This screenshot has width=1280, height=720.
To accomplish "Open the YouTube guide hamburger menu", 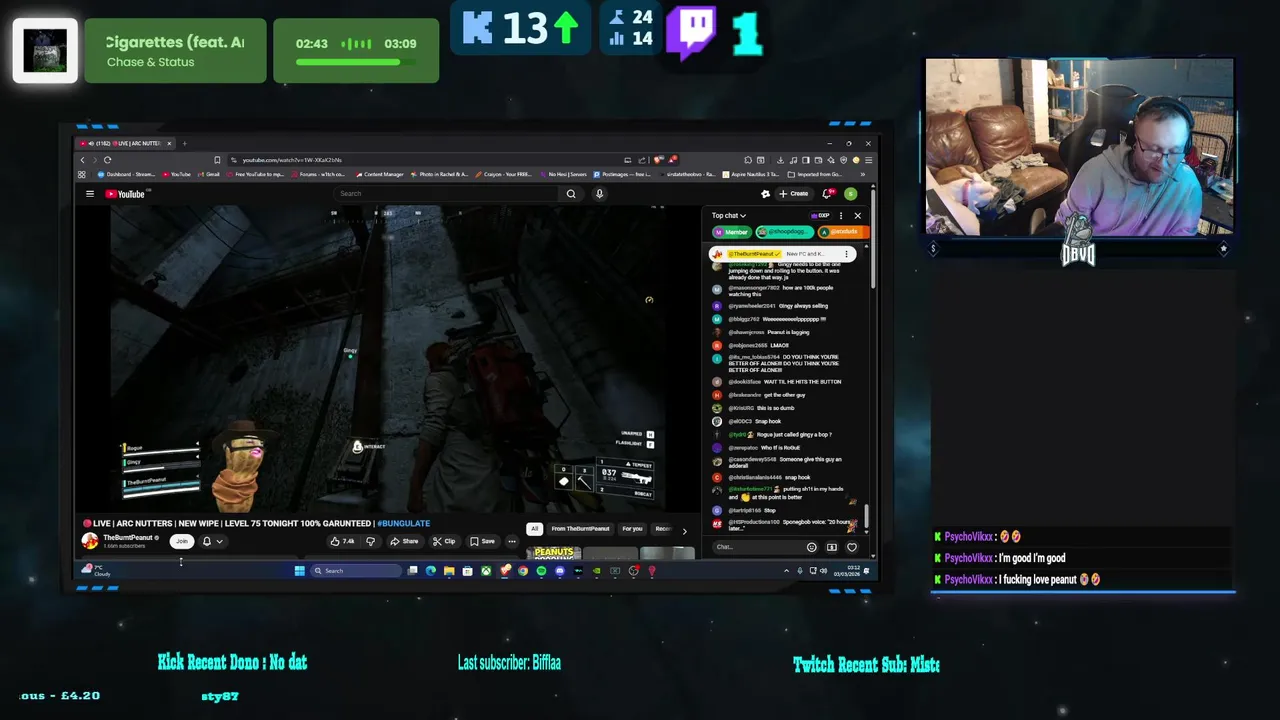I will (x=89, y=194).
